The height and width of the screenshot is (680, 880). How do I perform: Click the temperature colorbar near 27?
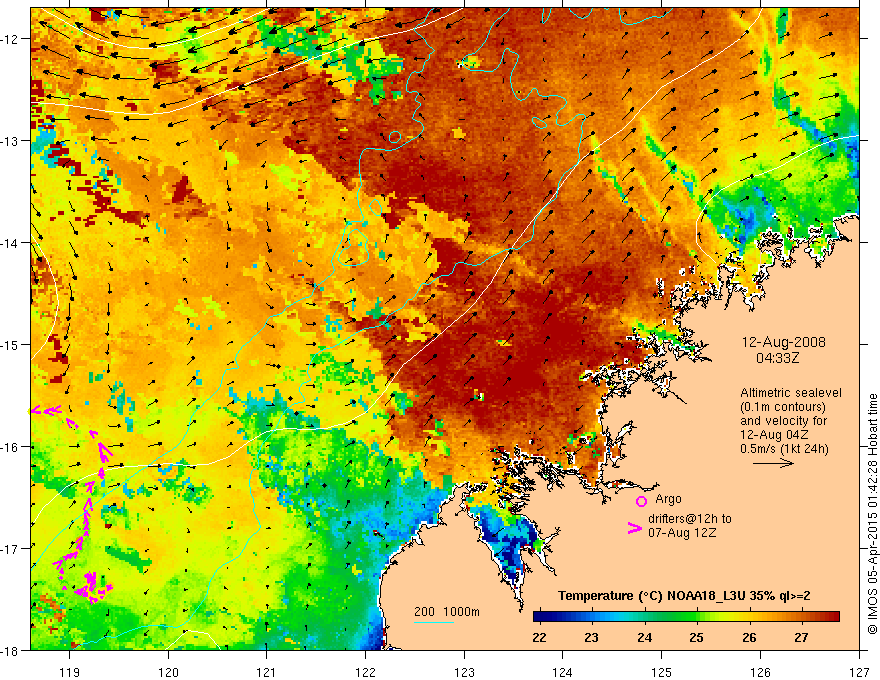coord(802,617)
